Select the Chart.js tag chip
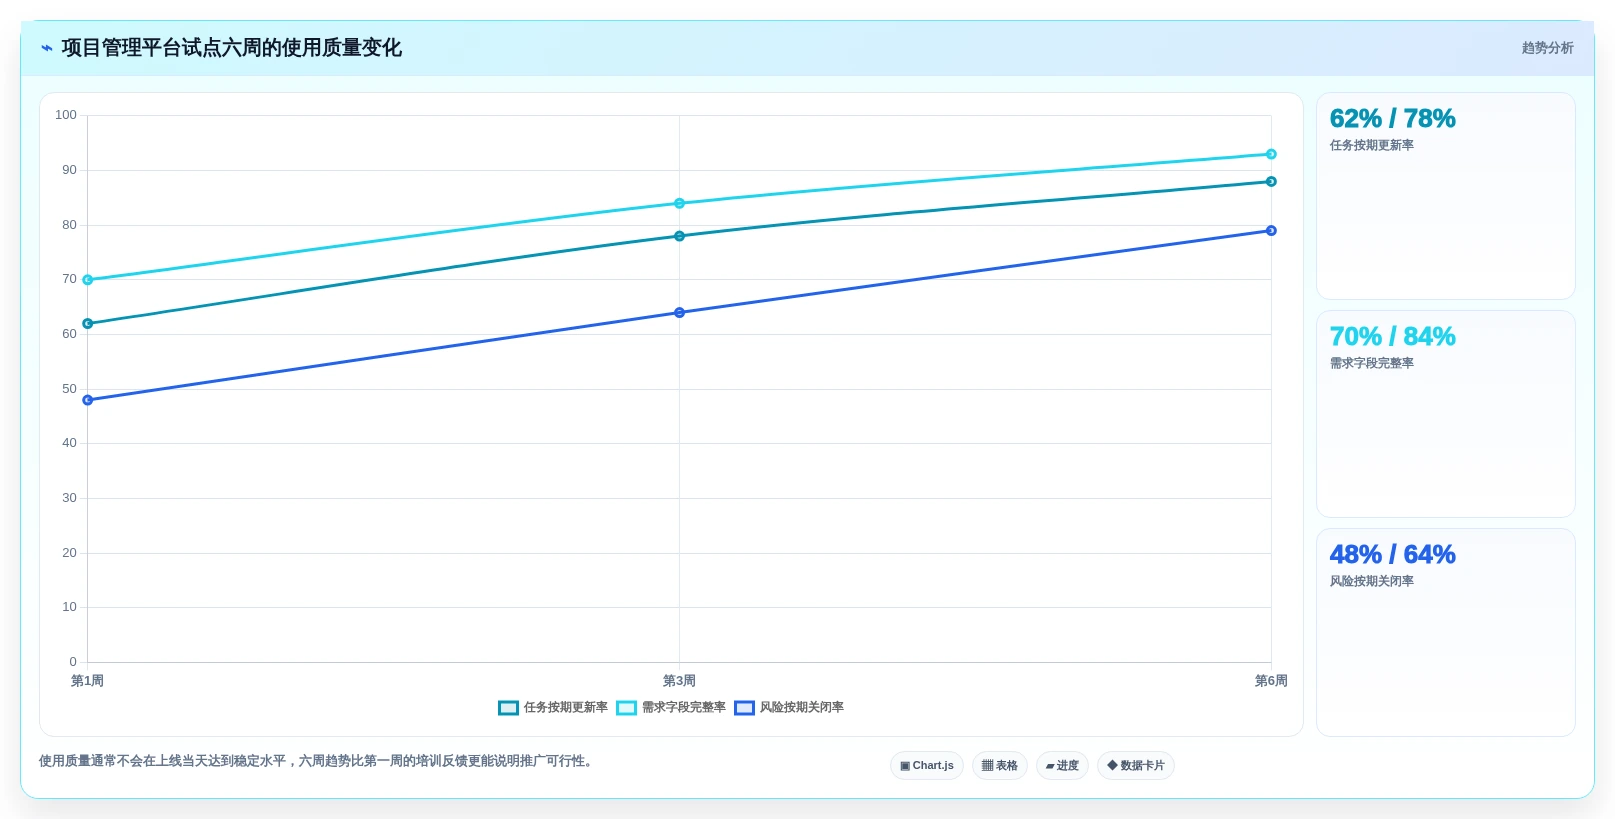Viewport: 1615px width, 819px height. click(927, 766)
